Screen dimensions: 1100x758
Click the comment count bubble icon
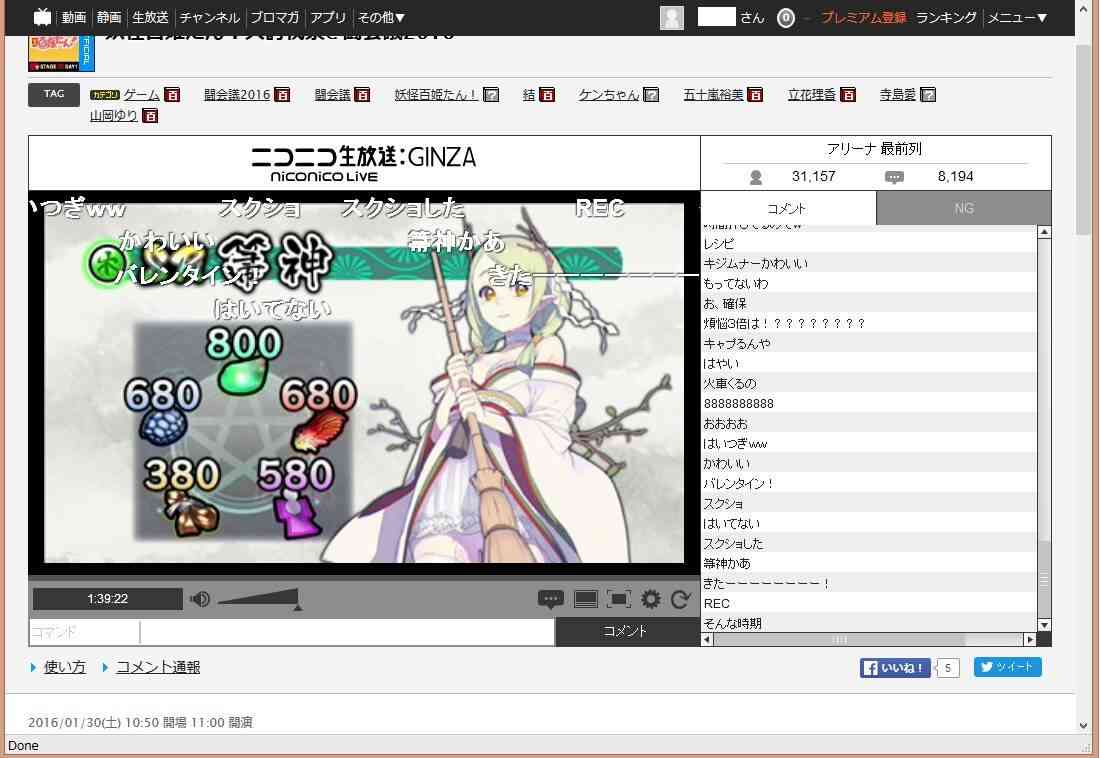click(x=894, y=177)
